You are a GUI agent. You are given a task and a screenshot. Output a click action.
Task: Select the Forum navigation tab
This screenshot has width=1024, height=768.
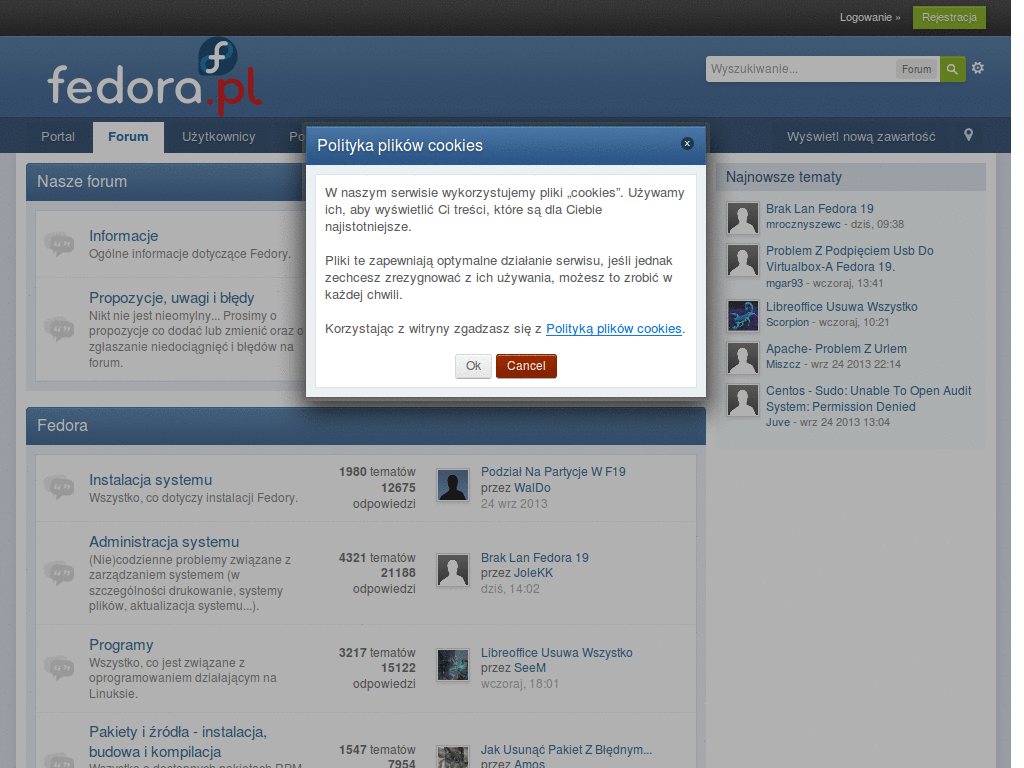point(128,137)
